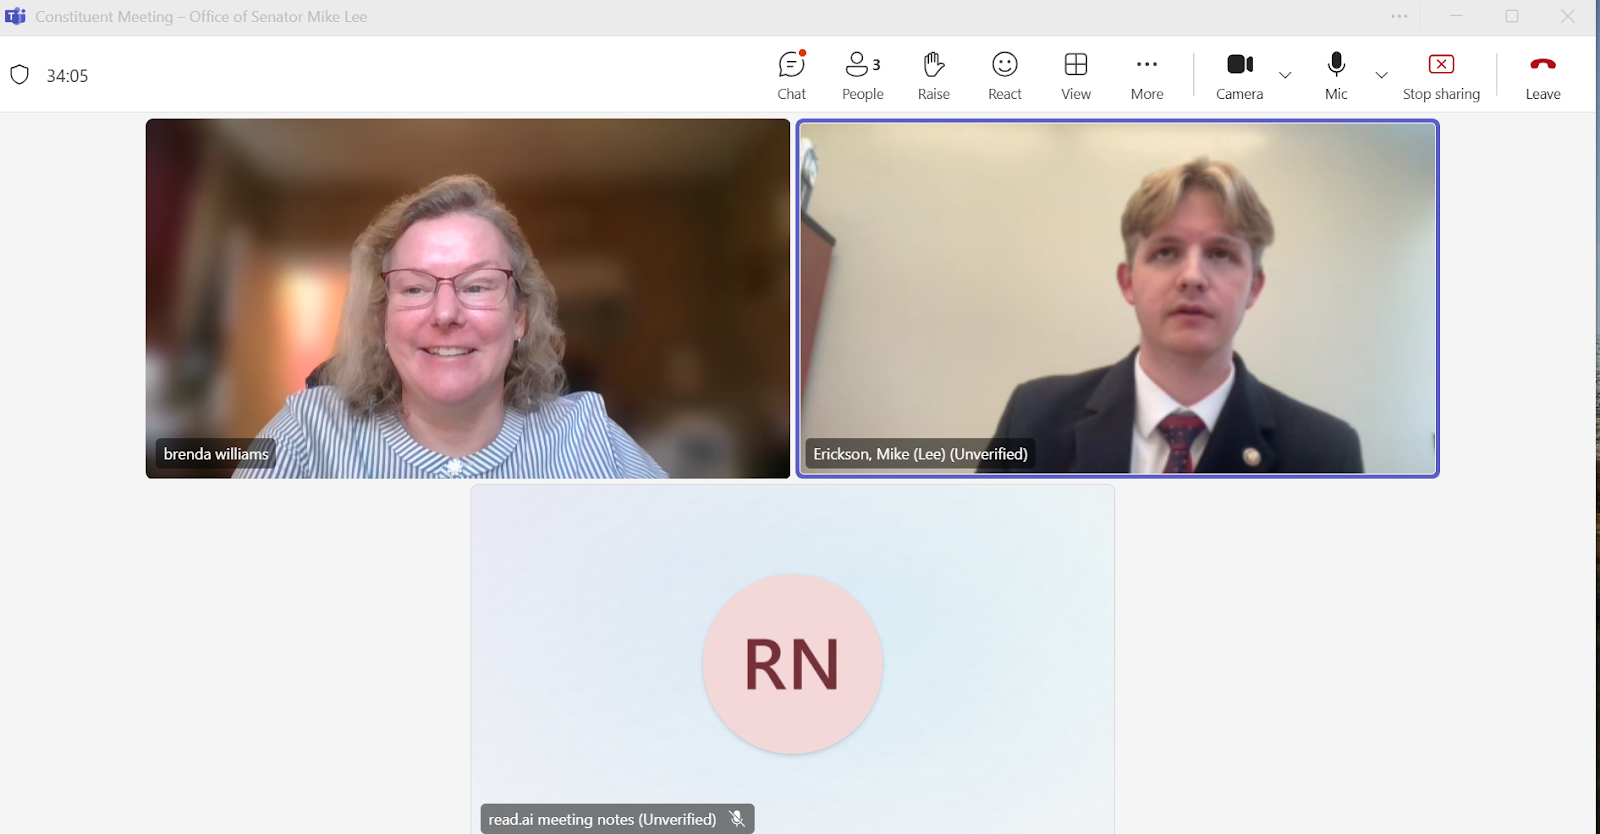This screenshot has width=1600, height=834.
Task: Click the Teams logo in title bar
Action: [x=15, y=16]
